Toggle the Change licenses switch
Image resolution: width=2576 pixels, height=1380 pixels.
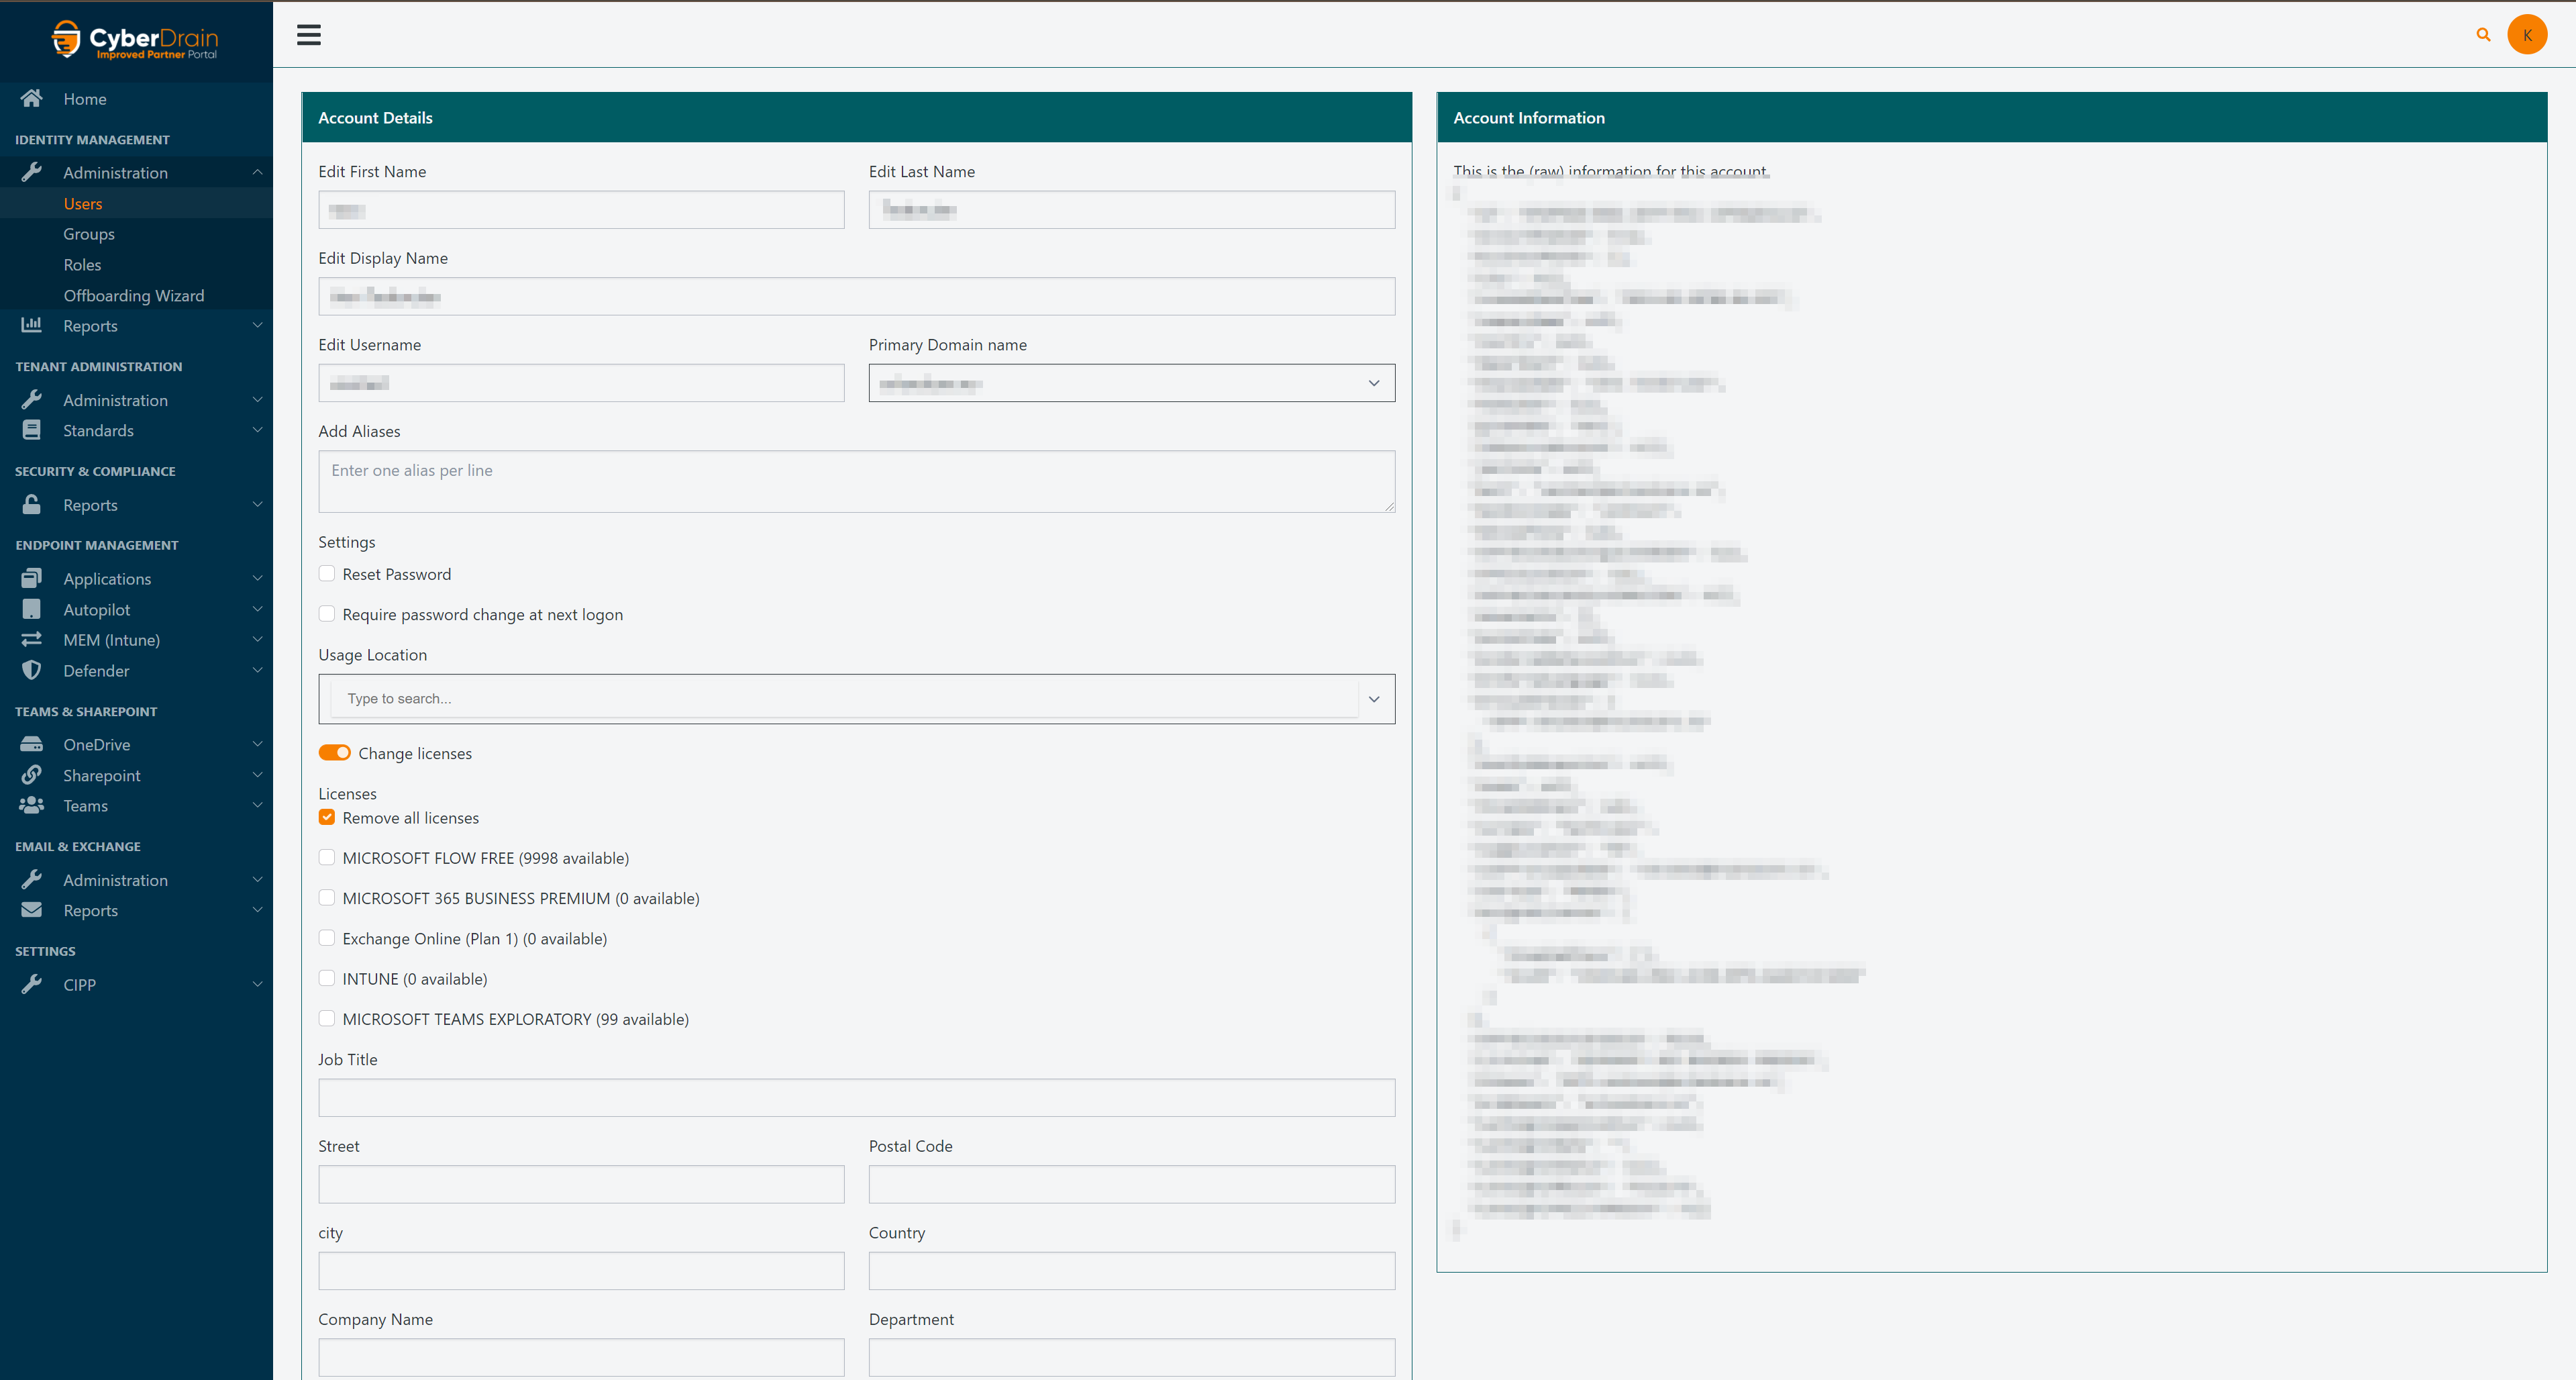(334, 753)
